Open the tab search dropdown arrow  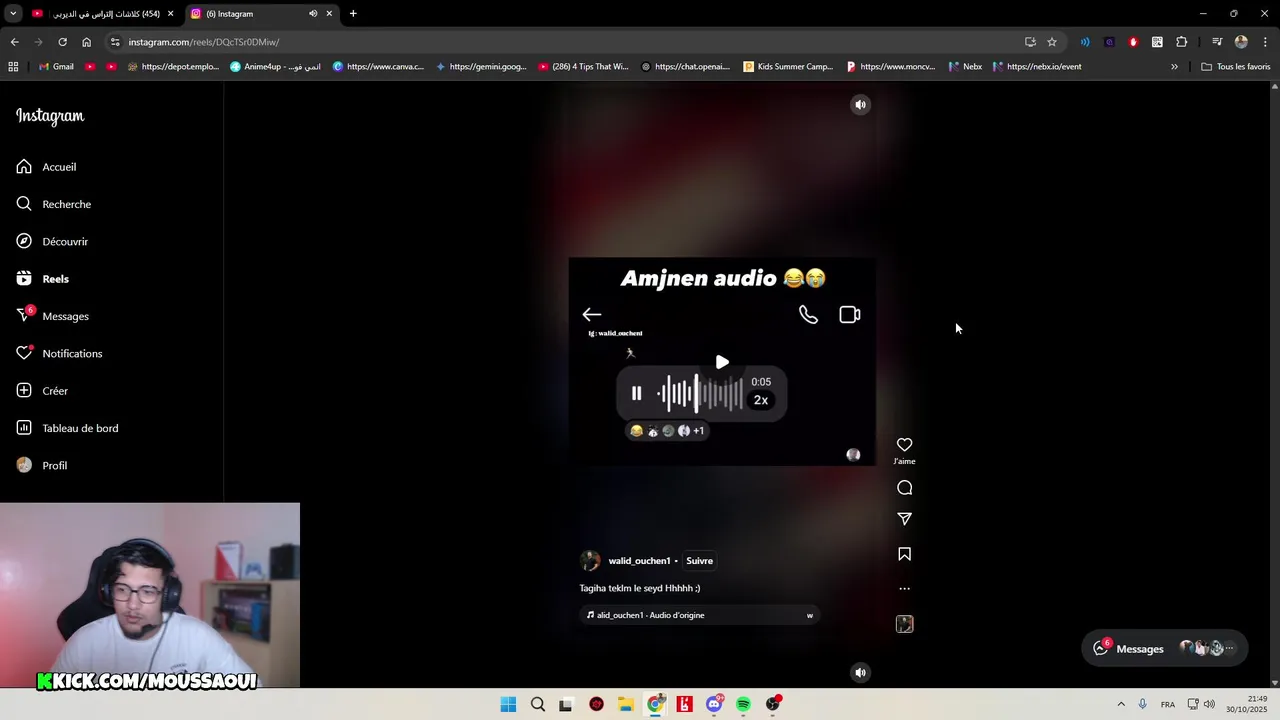click(x=13, y=14)
